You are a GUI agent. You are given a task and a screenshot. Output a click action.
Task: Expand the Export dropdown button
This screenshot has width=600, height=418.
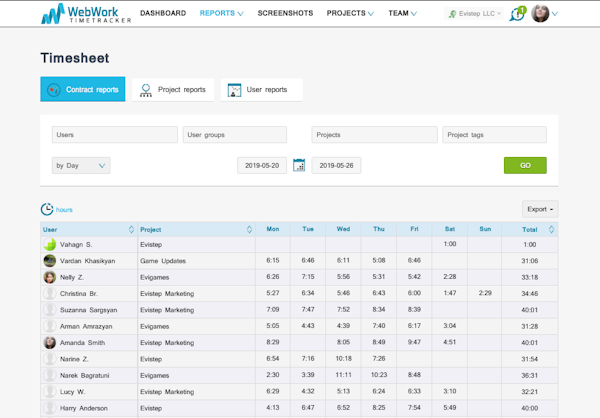point(539,209)
